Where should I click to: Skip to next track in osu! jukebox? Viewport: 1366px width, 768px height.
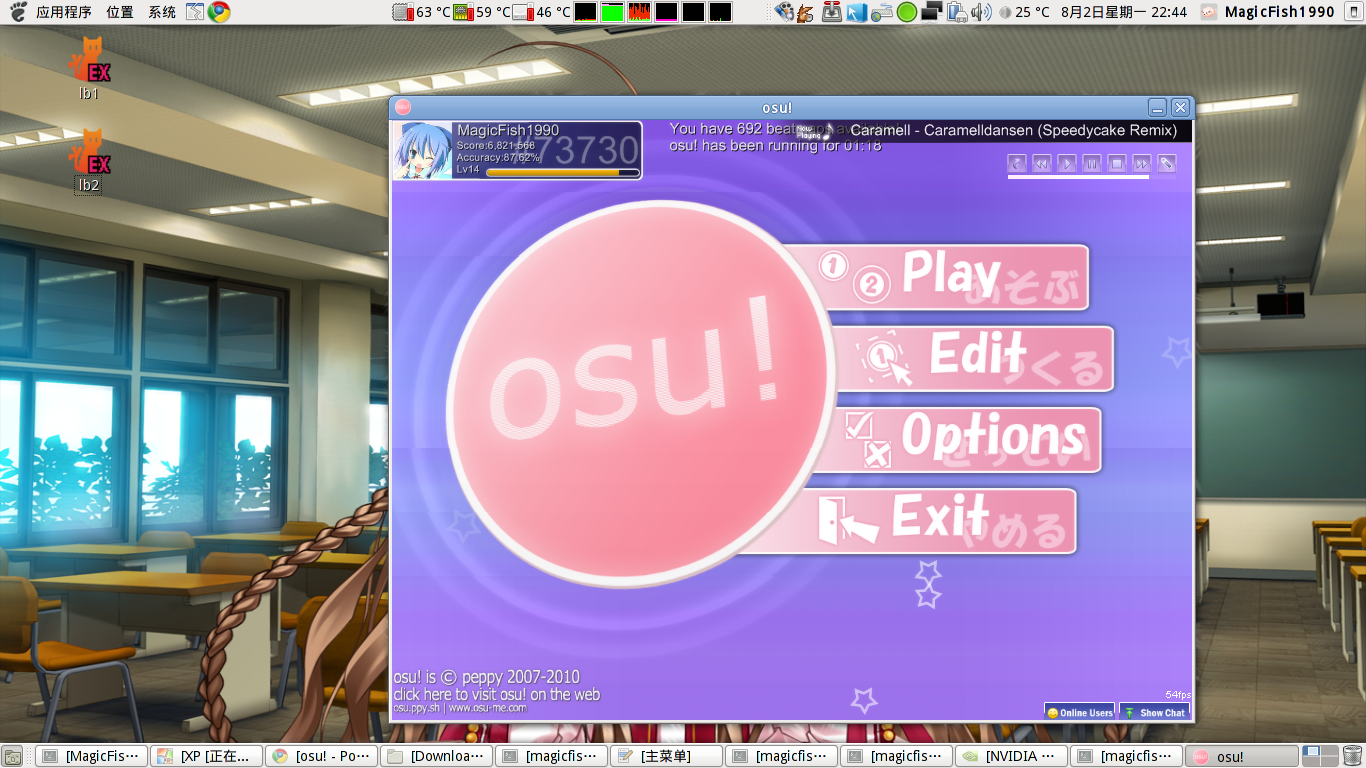[x=1142, y=163]
